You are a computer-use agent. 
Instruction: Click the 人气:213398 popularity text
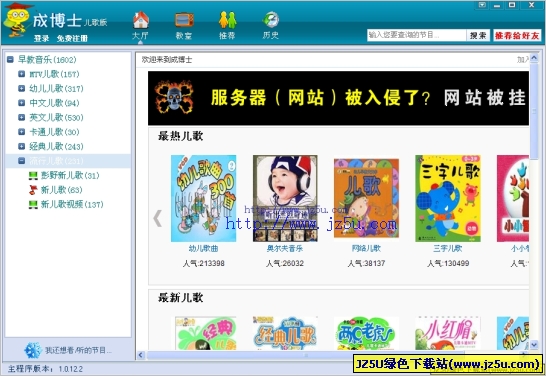(204, 264)
